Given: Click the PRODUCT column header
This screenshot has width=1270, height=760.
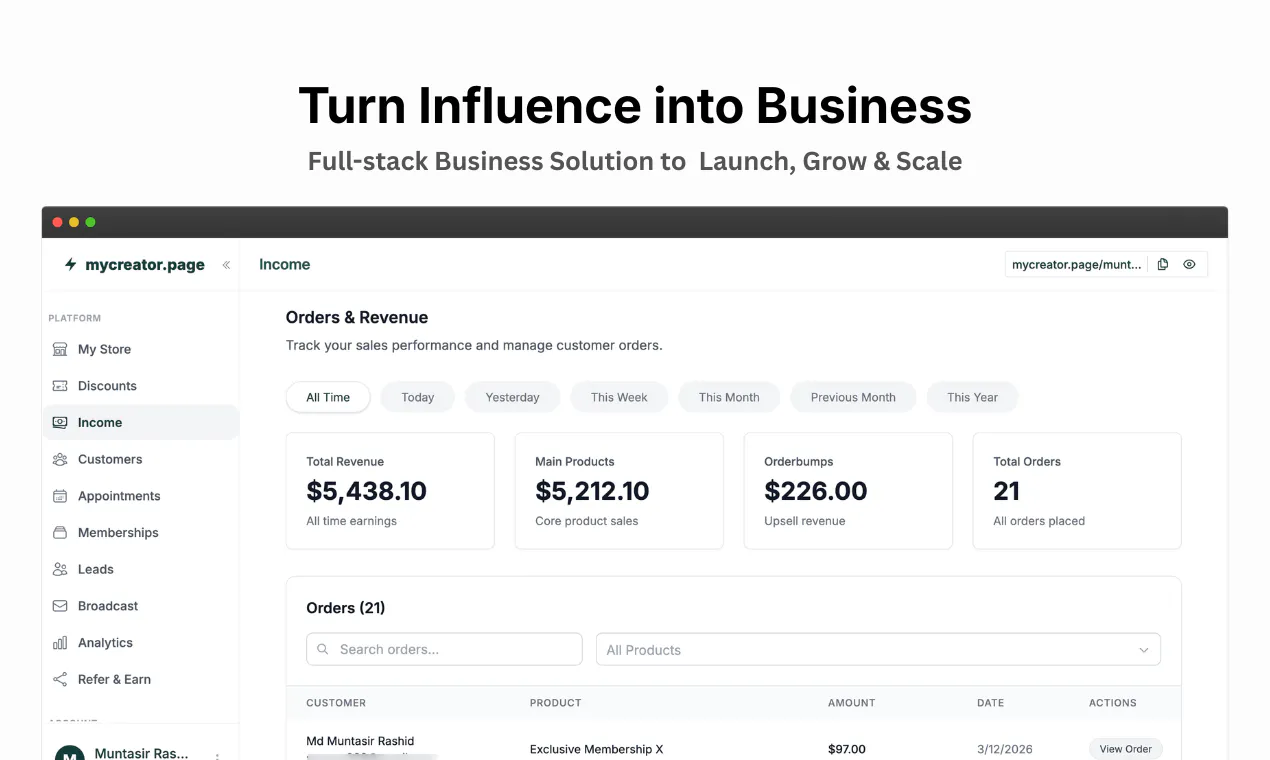Looking at the screenshot, I should pyautogui.click(x=556, y=703).
